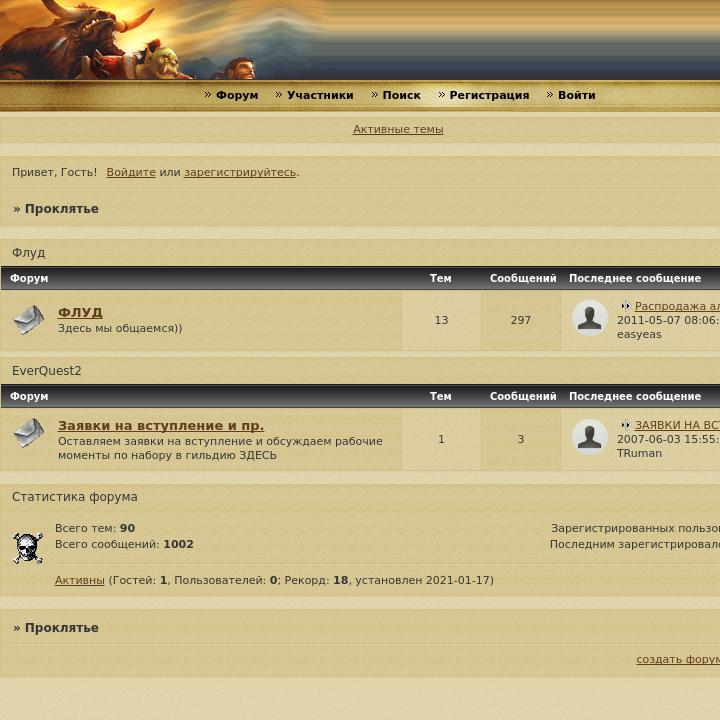
Task: Open the Активные темы link
Action: (x=398, y=129)
